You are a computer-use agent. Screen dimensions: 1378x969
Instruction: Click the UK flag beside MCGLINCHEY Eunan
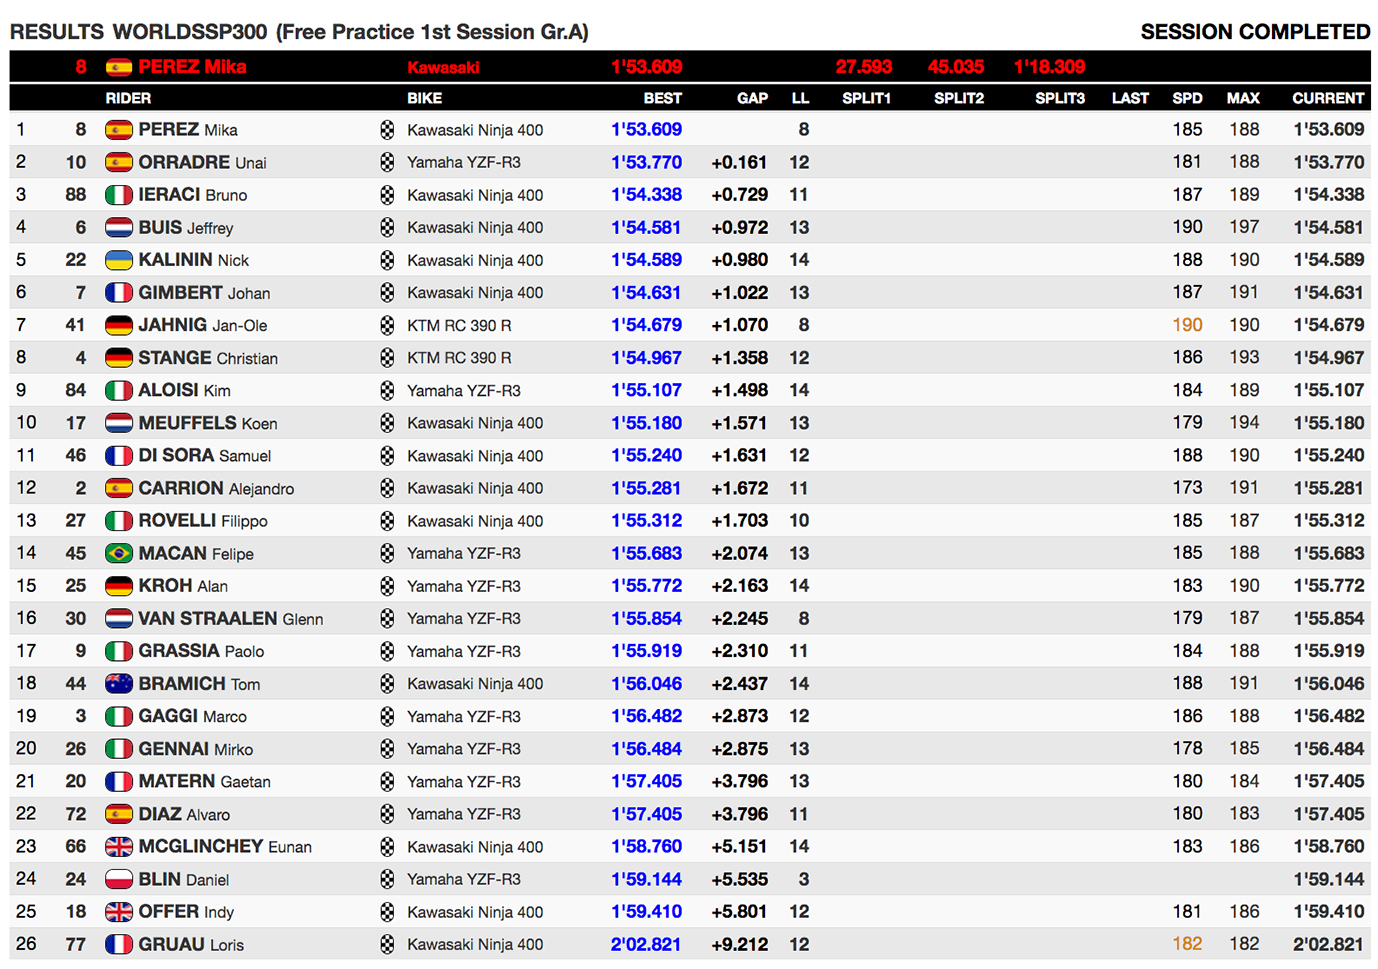click(x=119, y=847)
